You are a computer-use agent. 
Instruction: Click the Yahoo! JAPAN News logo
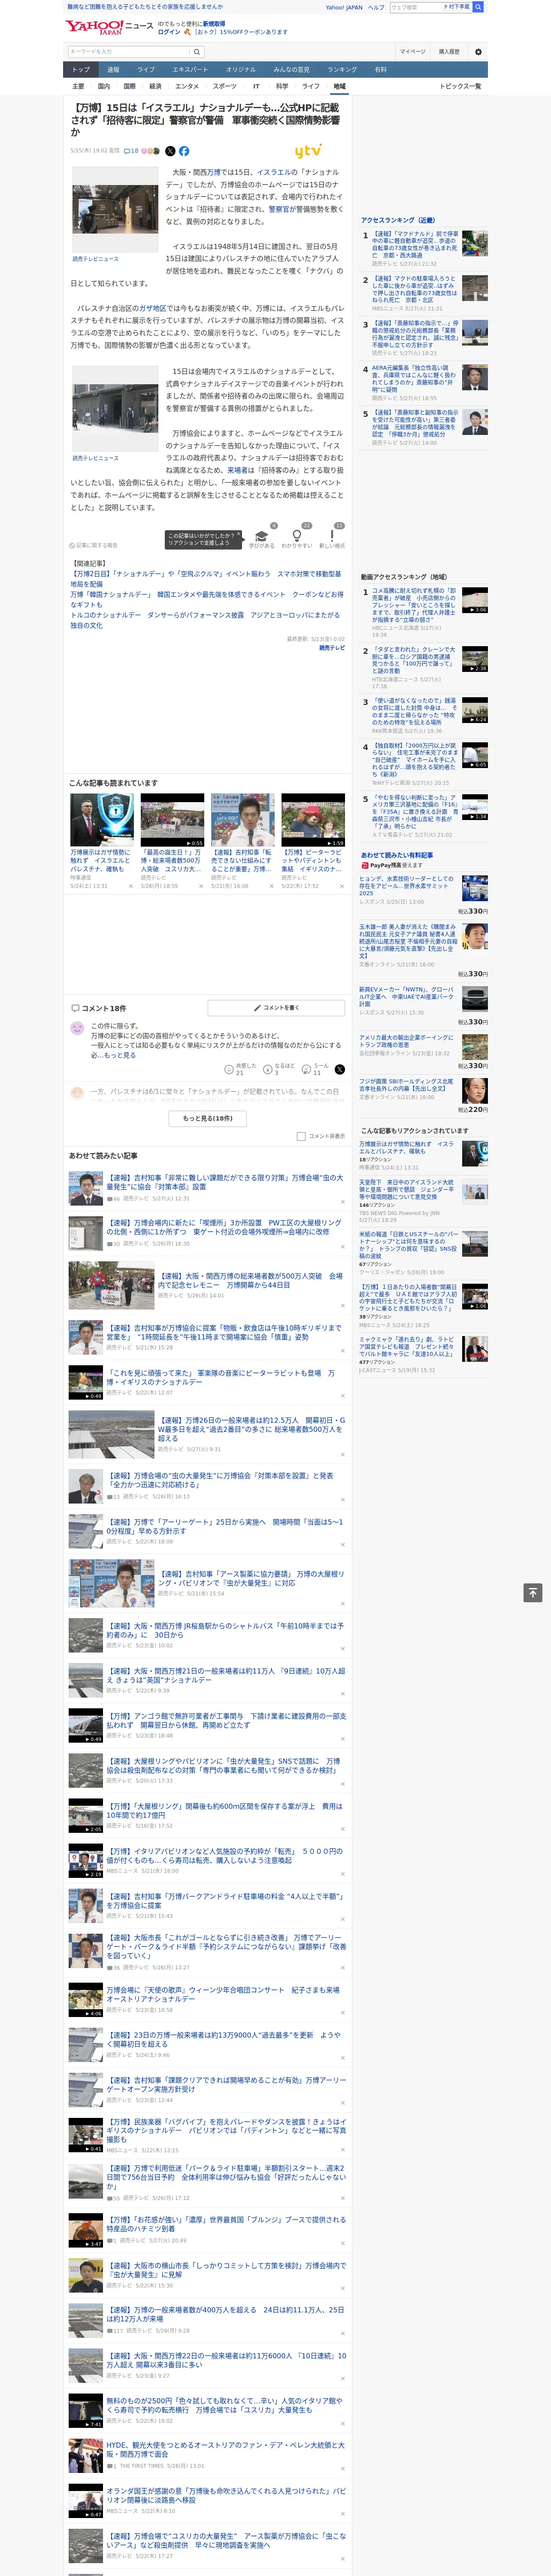point(109,27)
